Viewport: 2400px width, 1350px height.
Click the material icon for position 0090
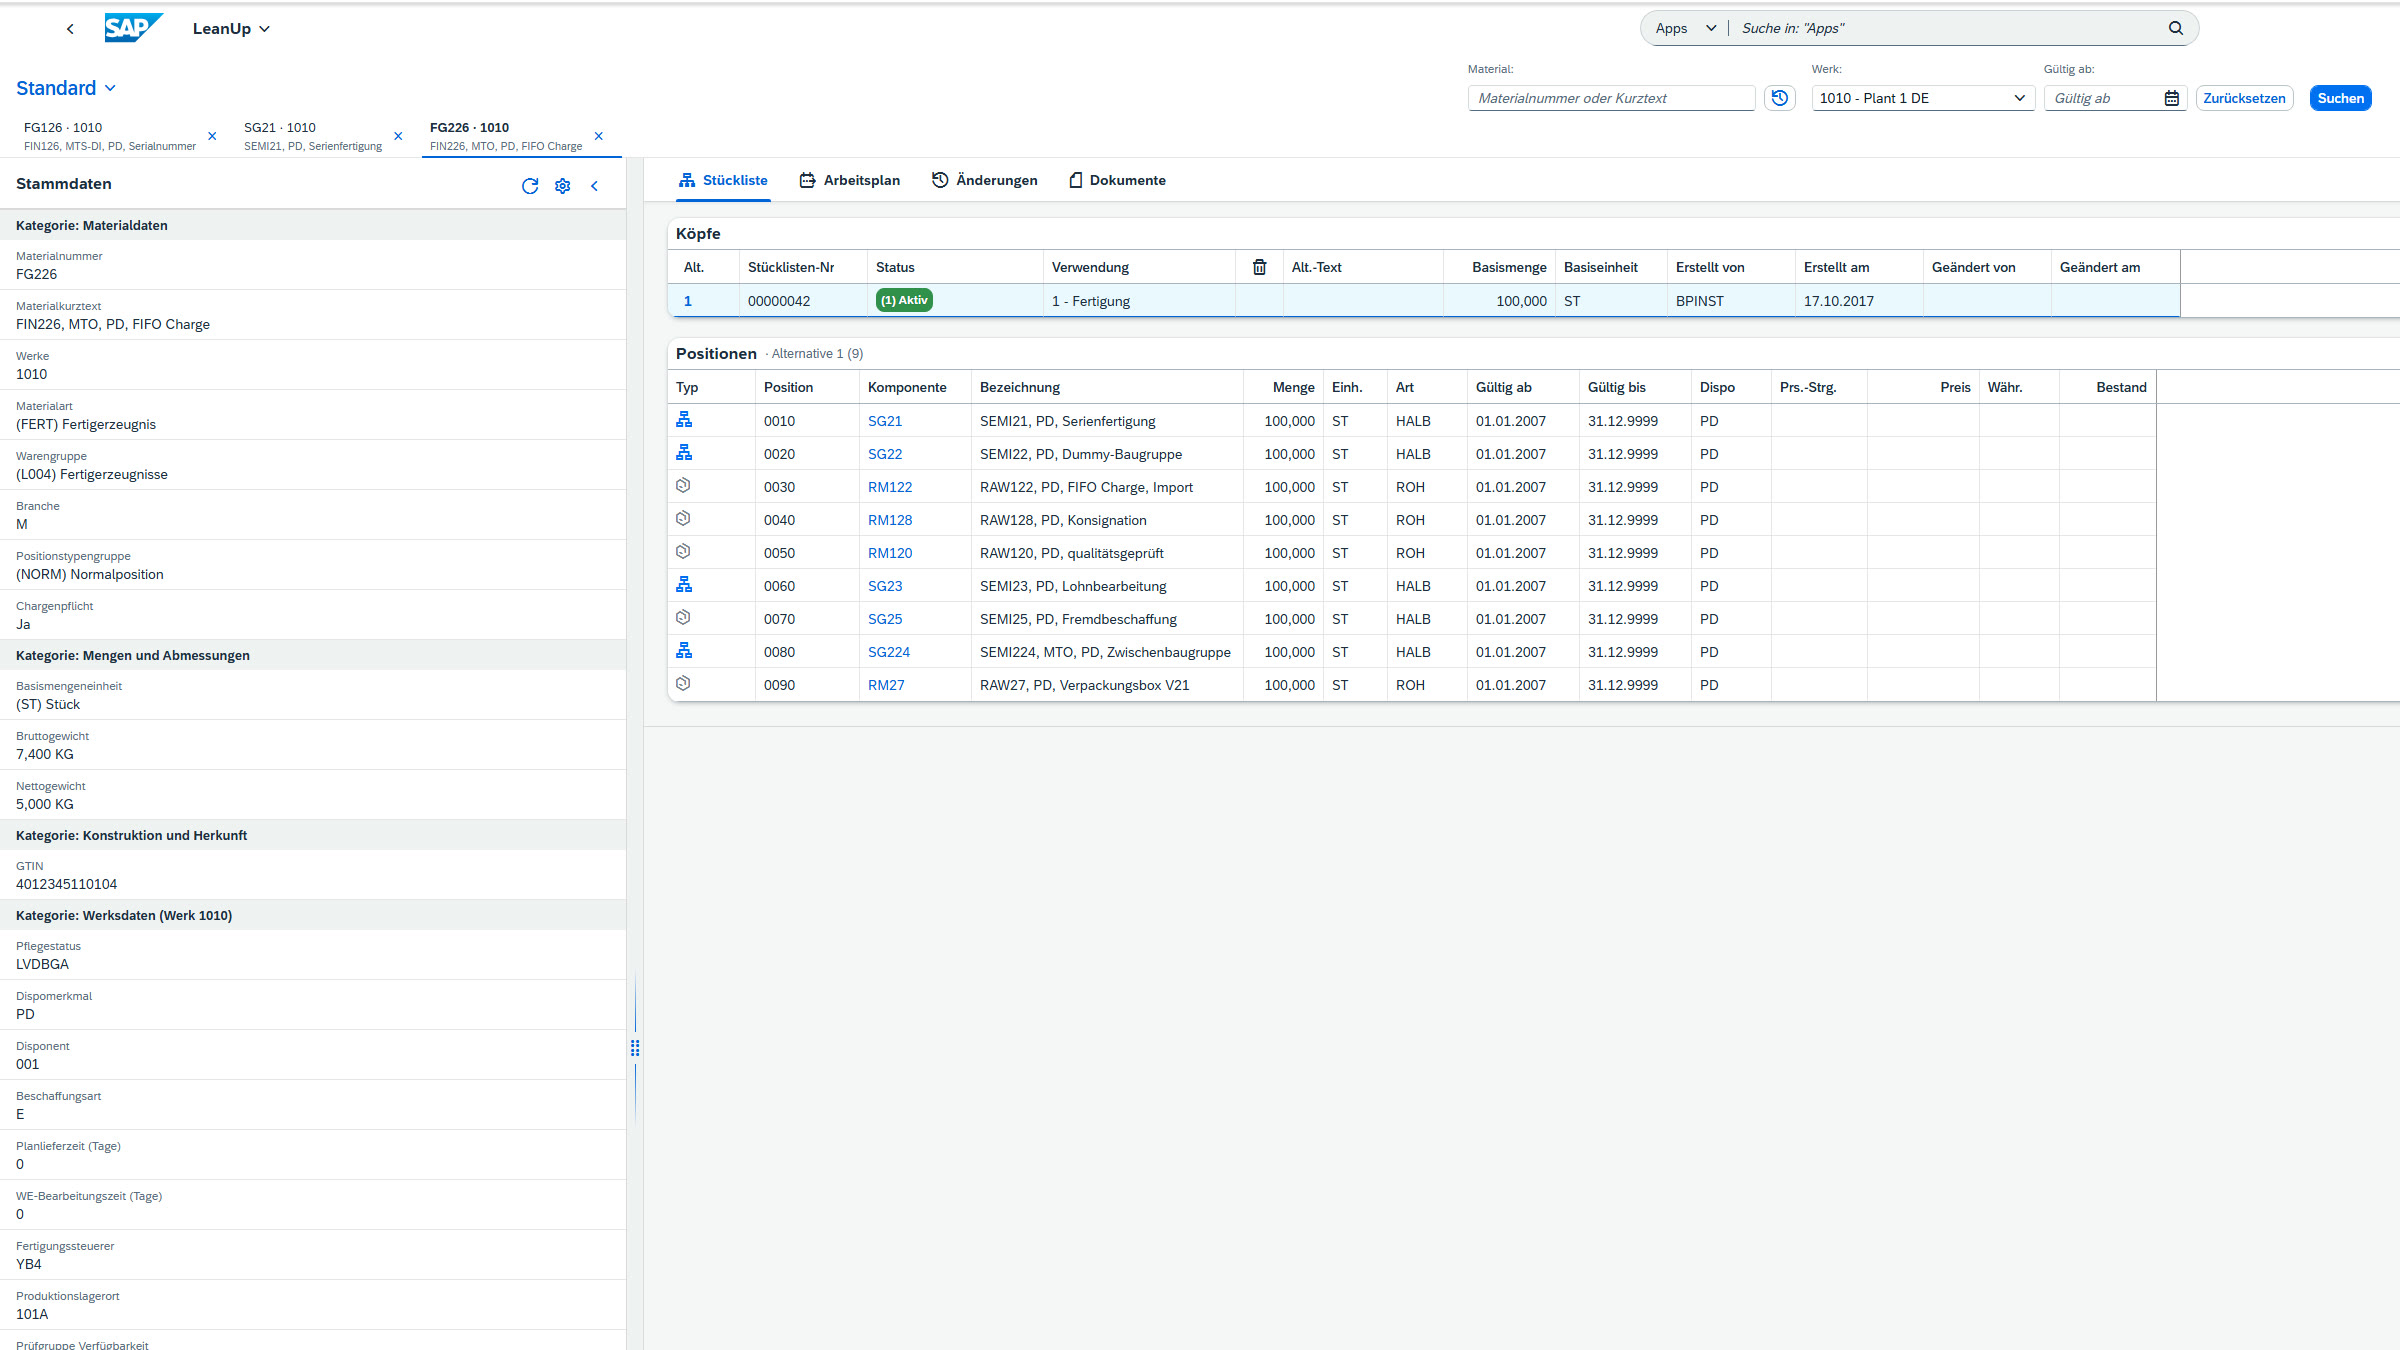coord(683,684)
